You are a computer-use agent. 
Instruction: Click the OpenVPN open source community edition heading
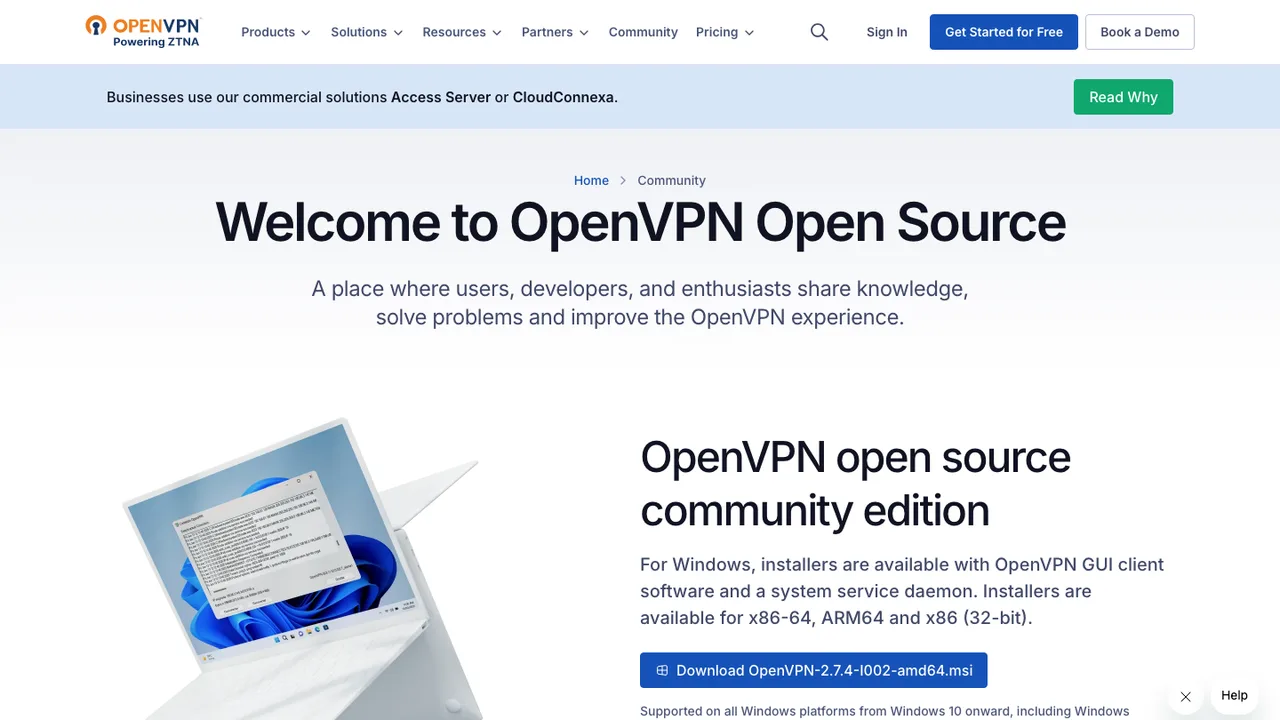[x=855, y=484]
